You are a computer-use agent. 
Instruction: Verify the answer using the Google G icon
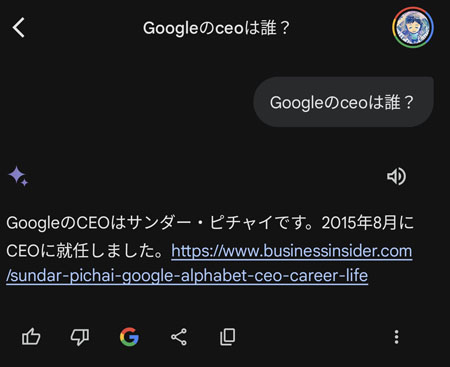tap(129, 337)
